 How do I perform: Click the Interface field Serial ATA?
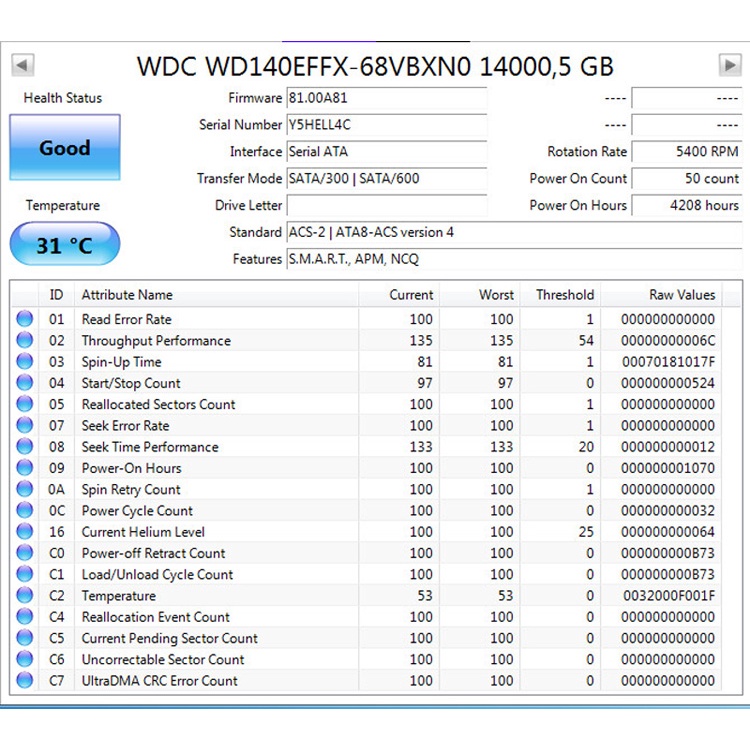(x=386, y=152)
